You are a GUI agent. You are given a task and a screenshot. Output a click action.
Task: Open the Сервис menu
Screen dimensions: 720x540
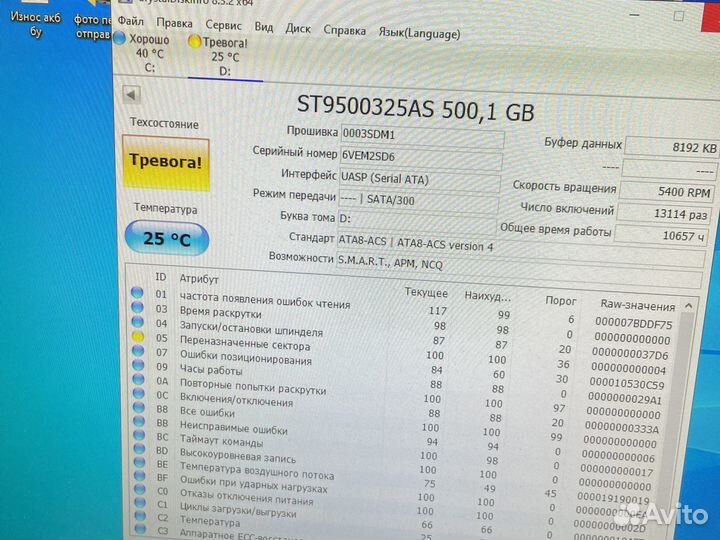(x=223, y=25)
